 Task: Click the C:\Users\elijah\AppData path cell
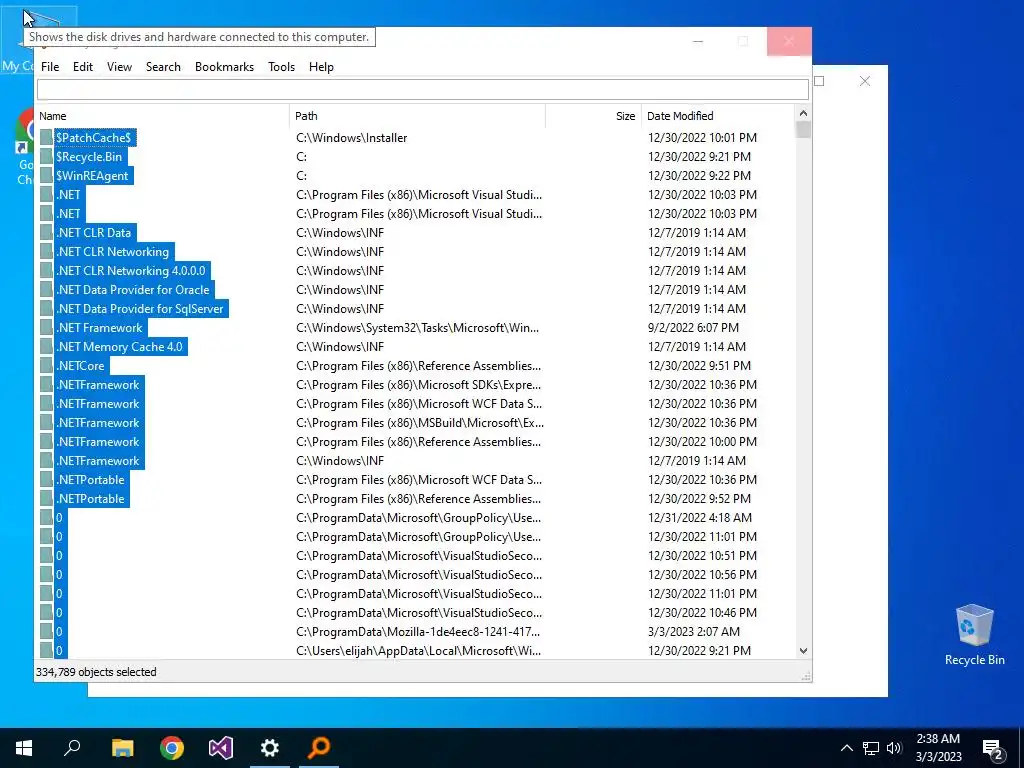[418, 650]
